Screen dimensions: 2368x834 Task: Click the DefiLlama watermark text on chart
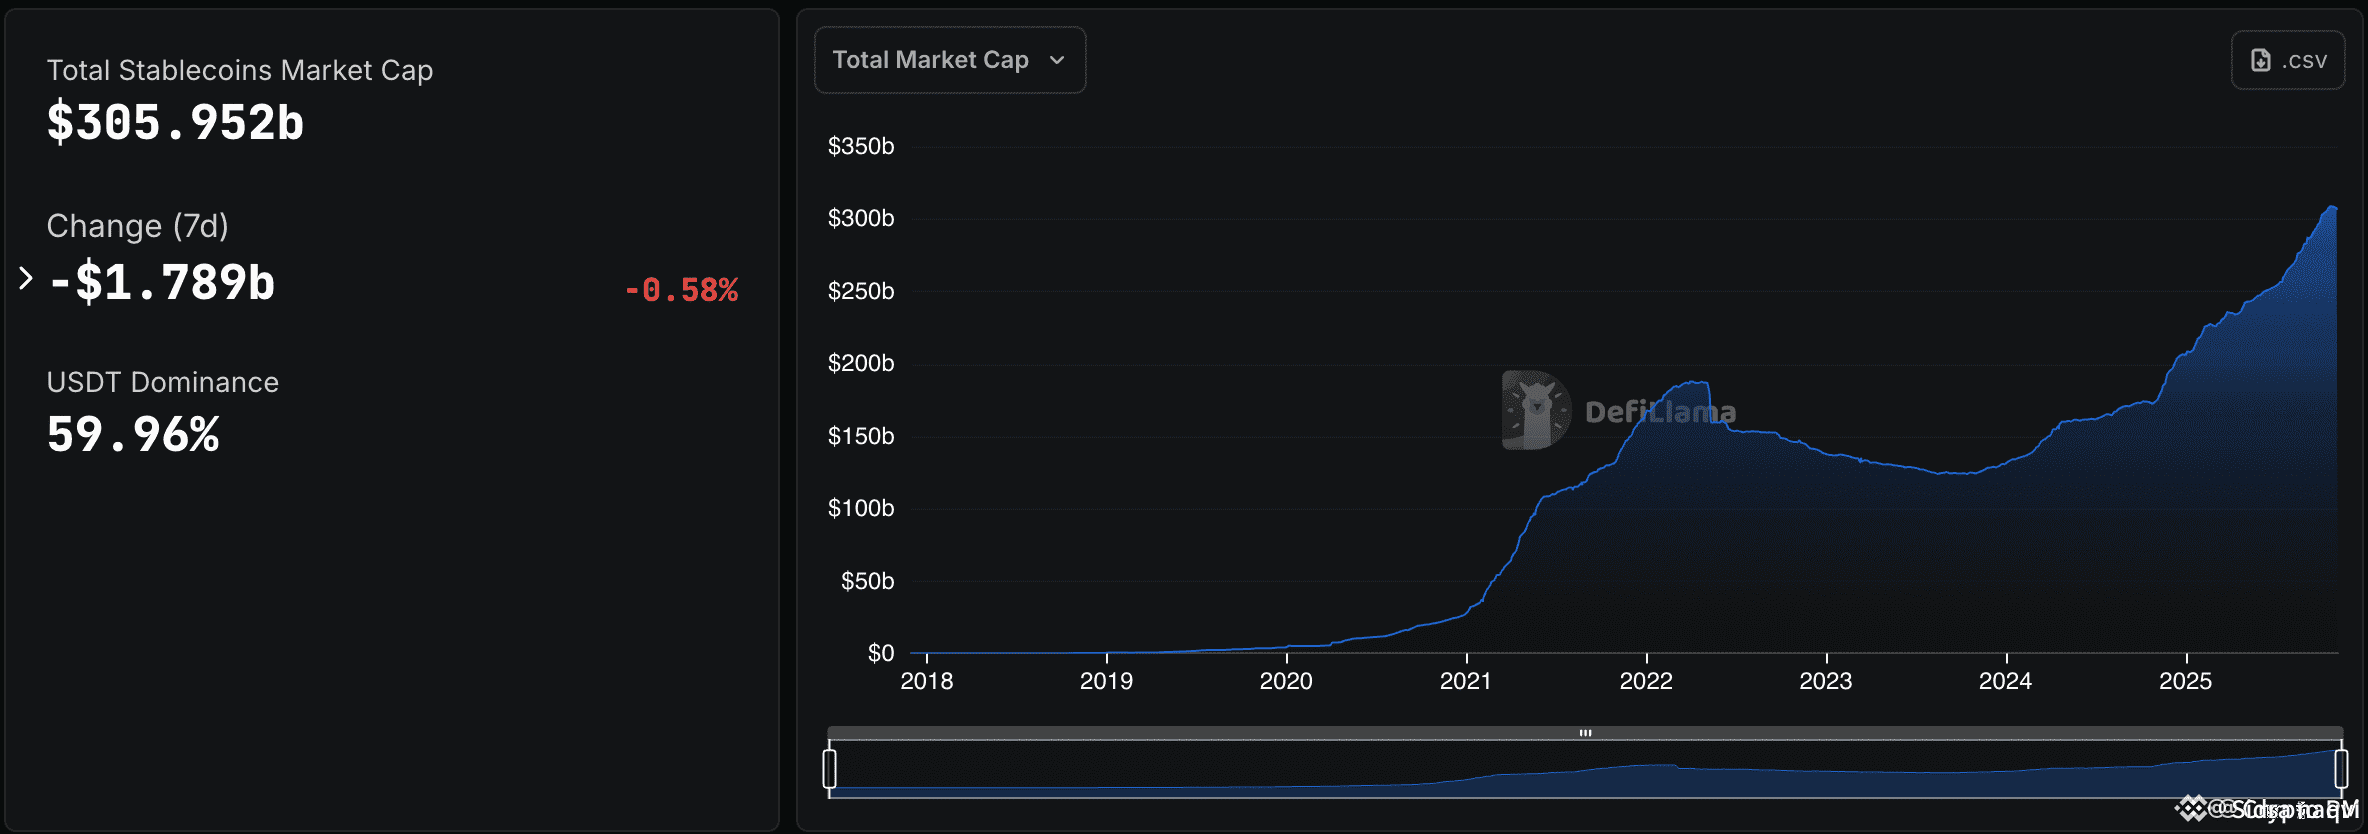(x=1660, y=412)
